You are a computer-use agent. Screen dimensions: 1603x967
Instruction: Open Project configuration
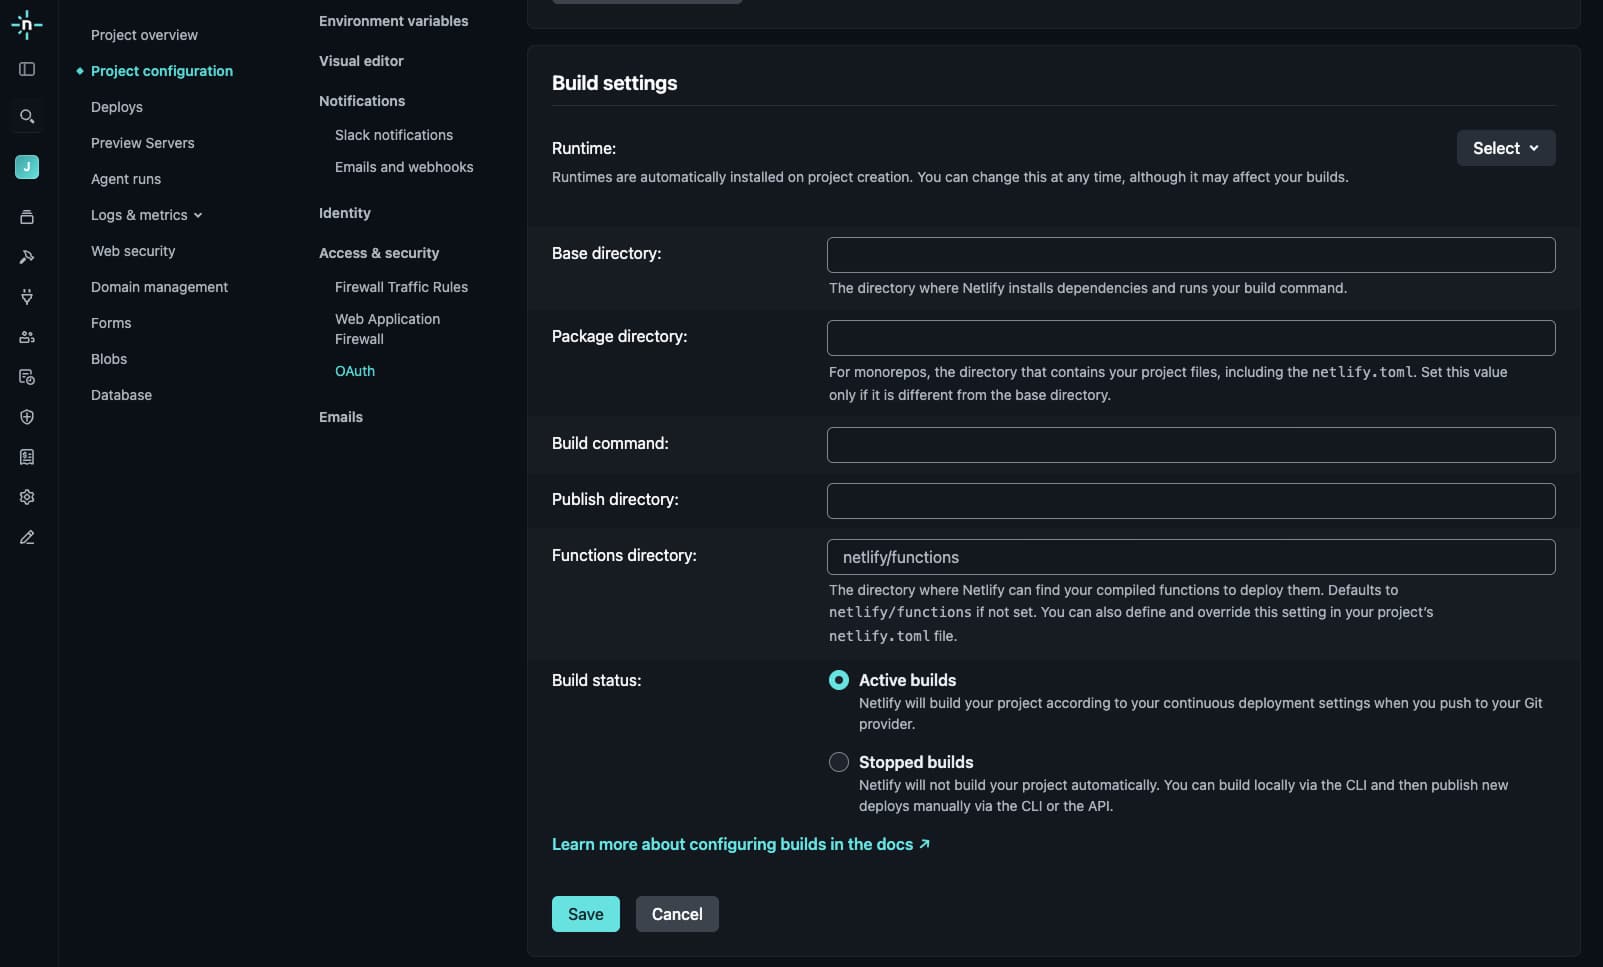[x=162, y=71]
